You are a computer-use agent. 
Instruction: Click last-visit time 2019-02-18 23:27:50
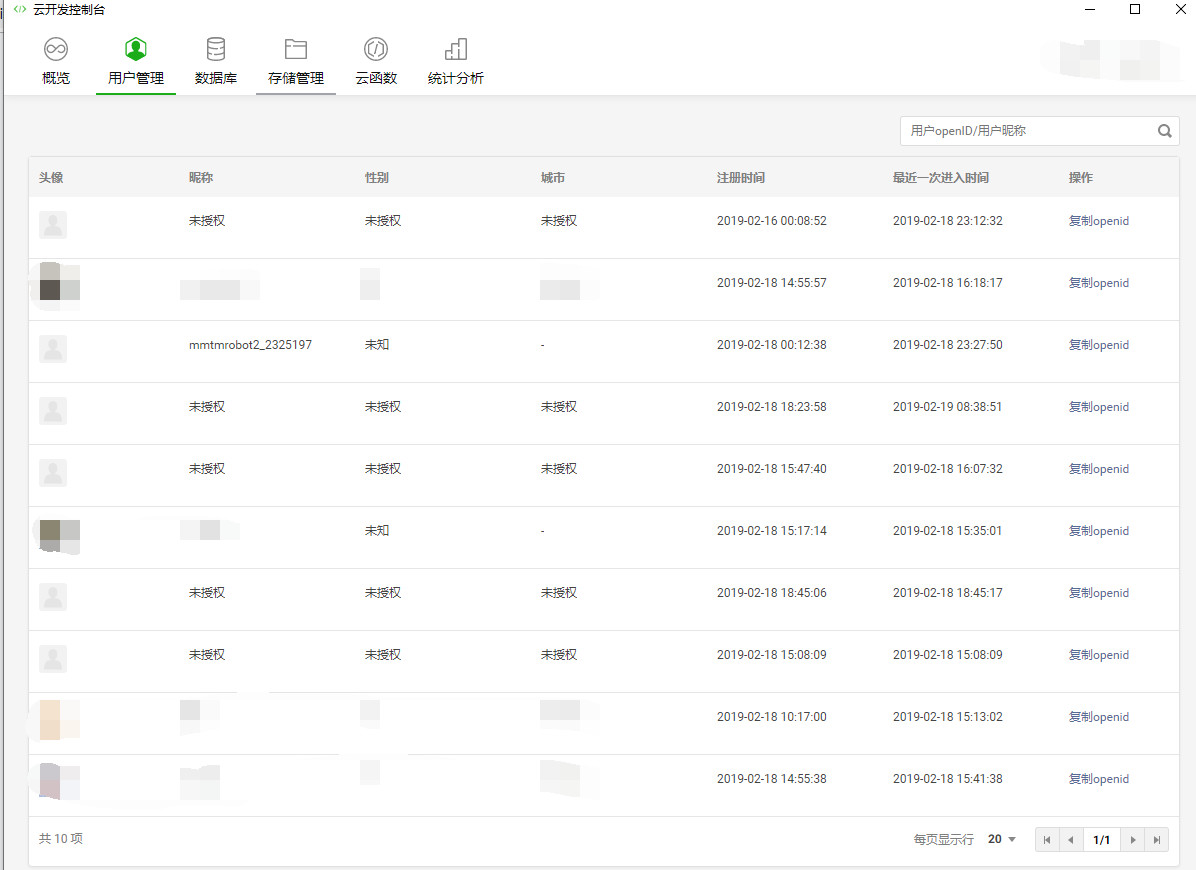coord(947,345)
